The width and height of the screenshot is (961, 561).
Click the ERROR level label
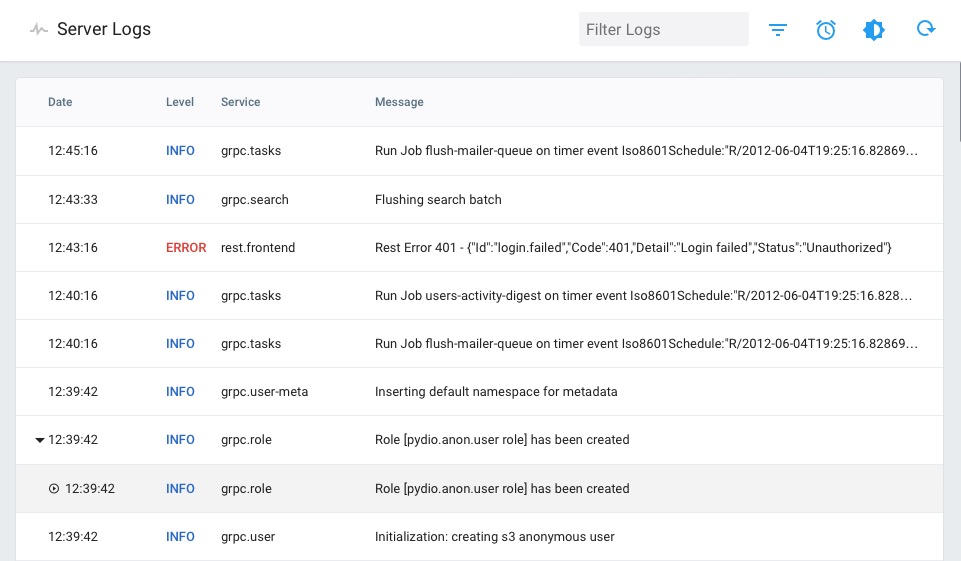point(186,248)
